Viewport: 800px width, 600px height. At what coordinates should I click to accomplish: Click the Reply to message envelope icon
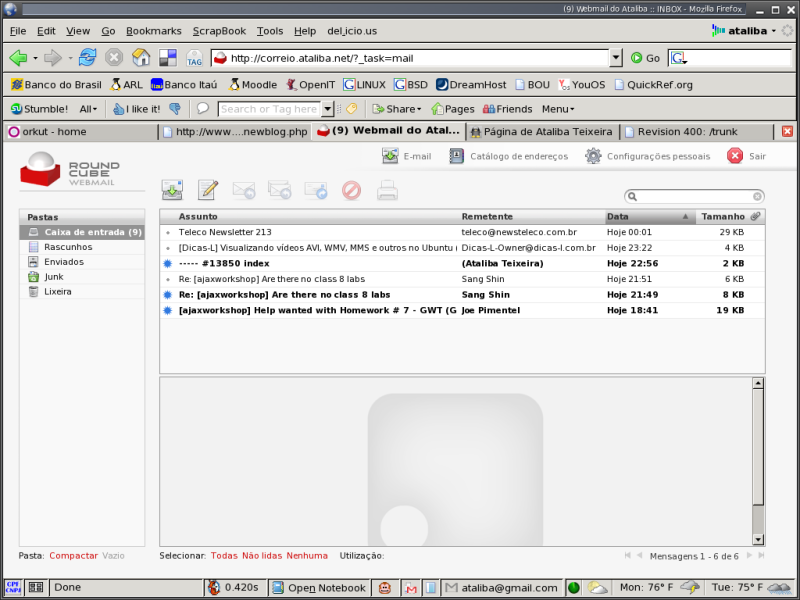(244, 190)
